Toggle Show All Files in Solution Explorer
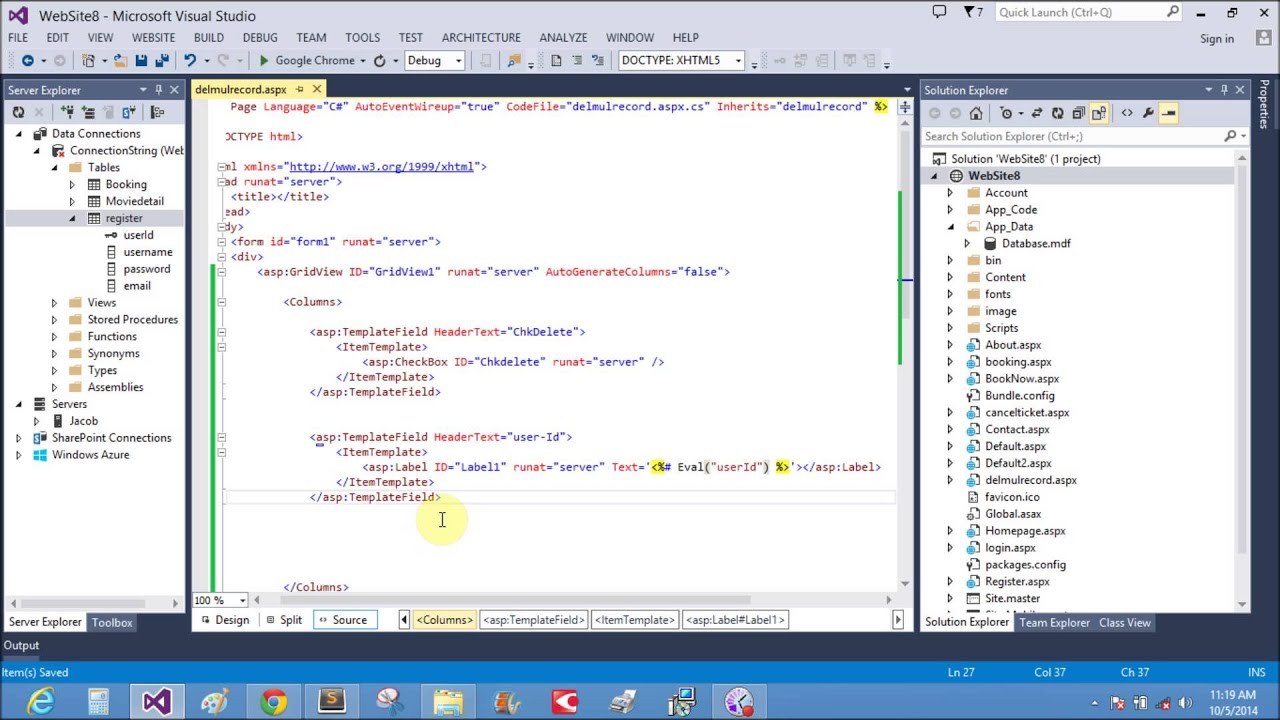 coord(1099,113)
